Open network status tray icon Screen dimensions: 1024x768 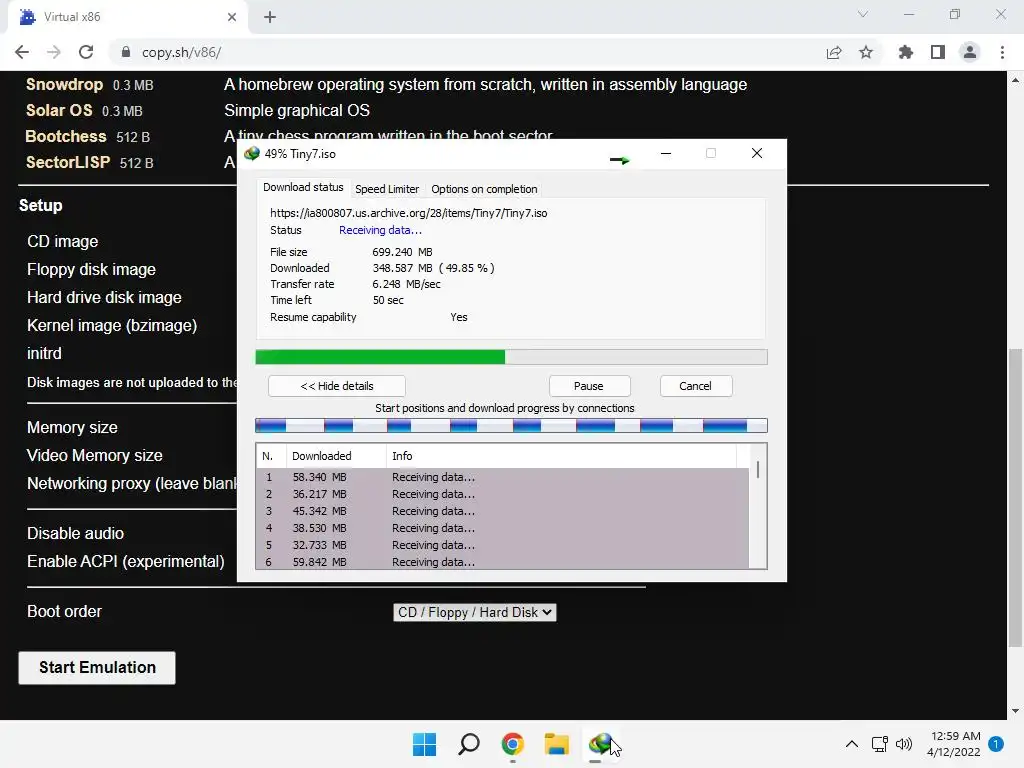pos(880,744)
